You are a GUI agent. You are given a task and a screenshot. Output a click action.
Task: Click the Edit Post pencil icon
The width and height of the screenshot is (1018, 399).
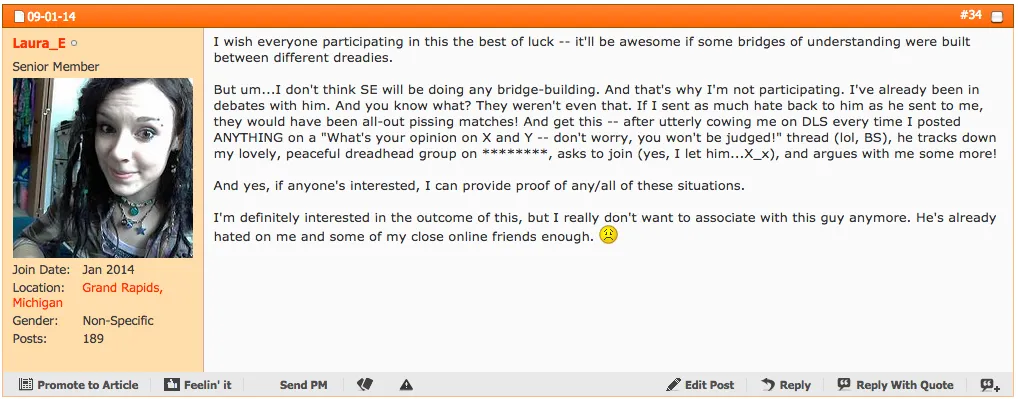coord(673,384)
